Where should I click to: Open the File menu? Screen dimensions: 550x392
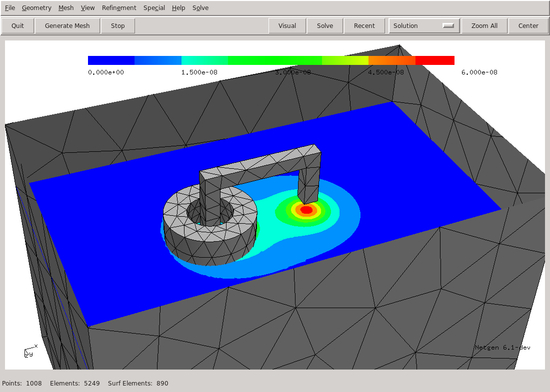click(9, 8)
